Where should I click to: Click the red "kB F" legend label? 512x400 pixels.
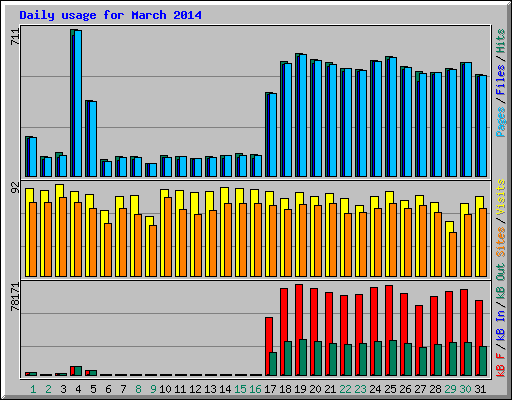click(501, 364)
